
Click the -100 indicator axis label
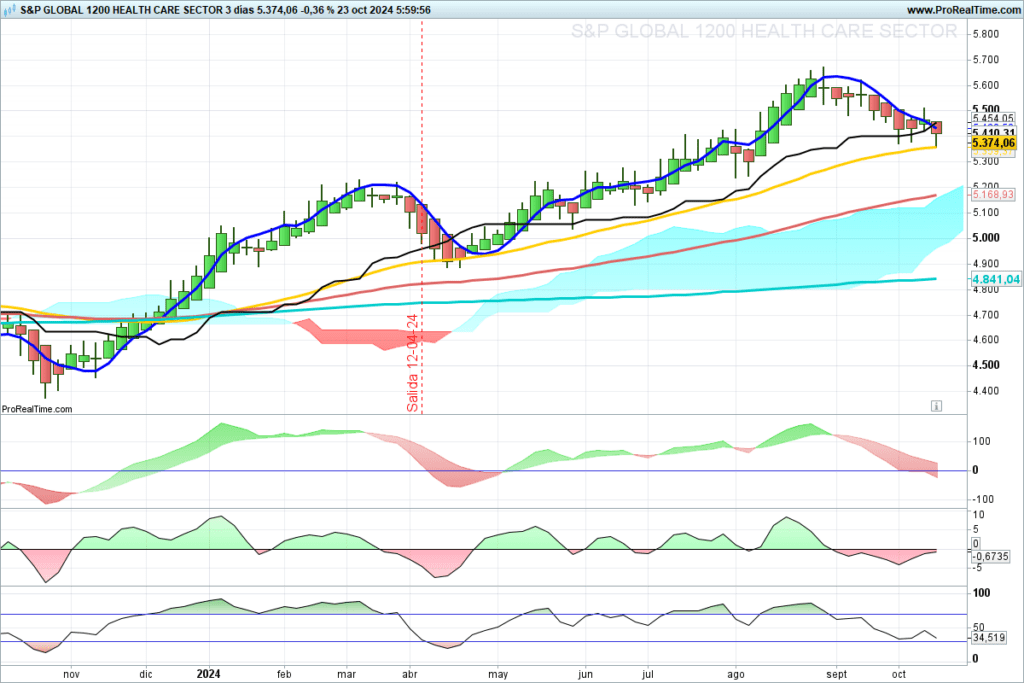click(x=983, y=500)
